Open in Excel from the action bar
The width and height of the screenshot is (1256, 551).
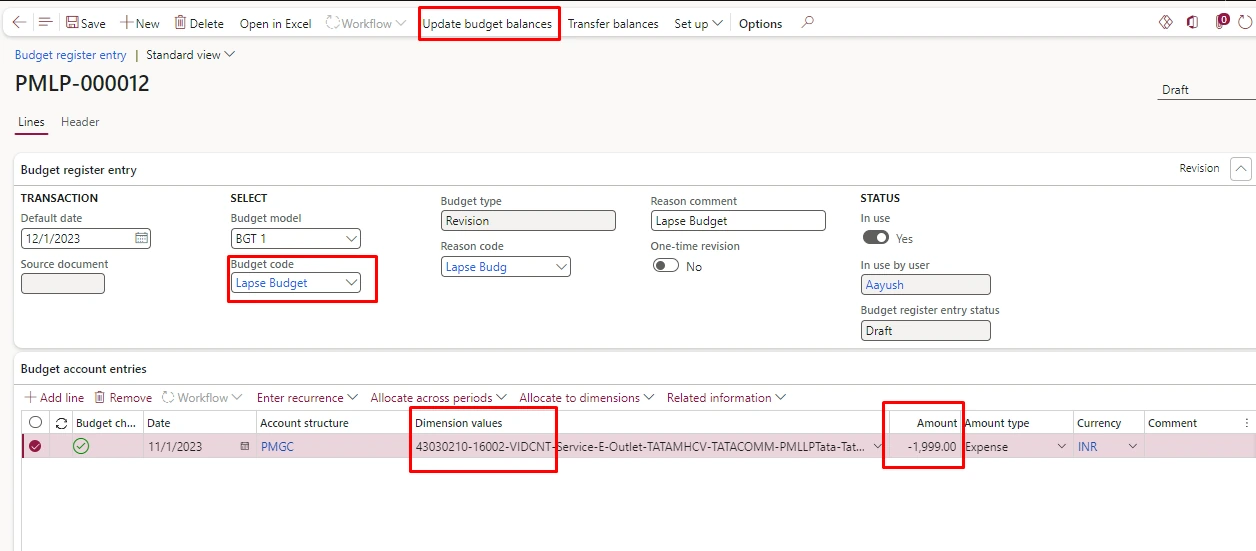pyautogui.click(x=276, y=23)
